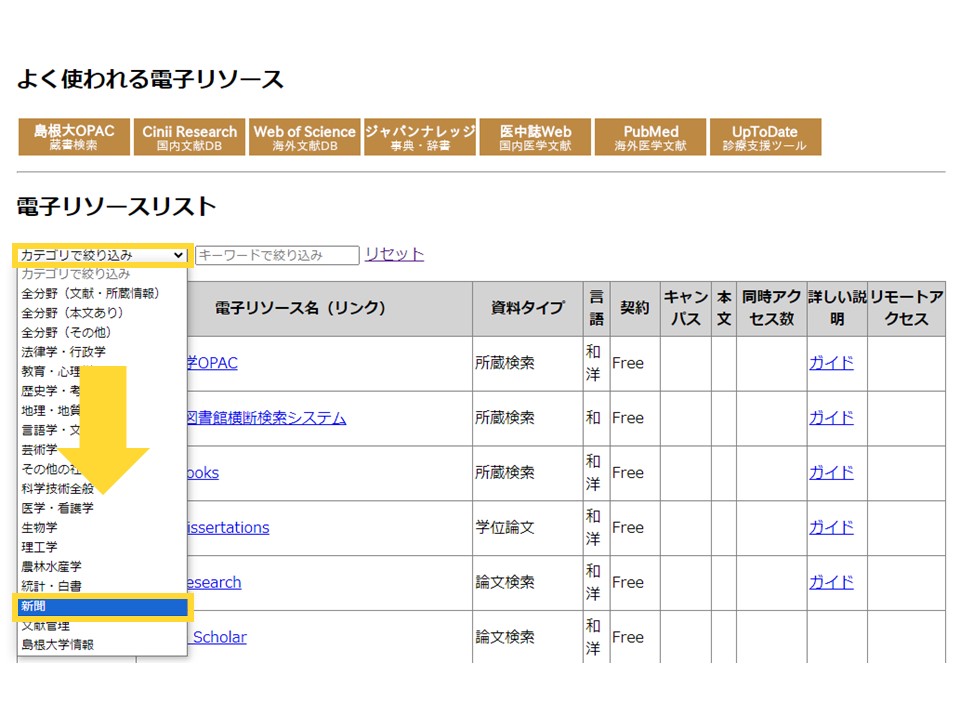Choose 芸術学 from the category list
The image size is (960, 720).
point(102,450)
